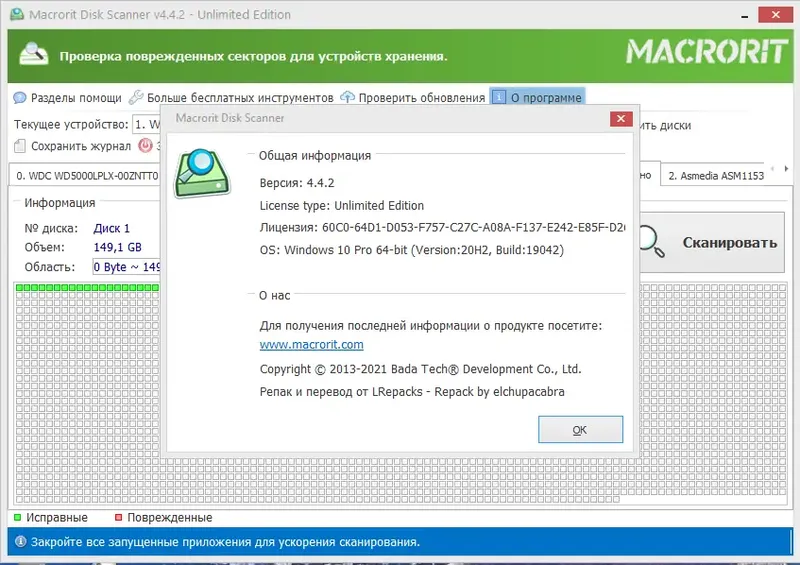
Task: Click the Macrorit app icon in the title bar
Action: 17,14
